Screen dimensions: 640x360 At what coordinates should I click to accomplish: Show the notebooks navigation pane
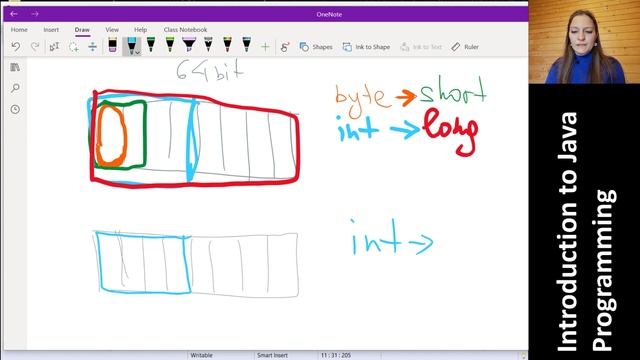click(x=15, y=67)
